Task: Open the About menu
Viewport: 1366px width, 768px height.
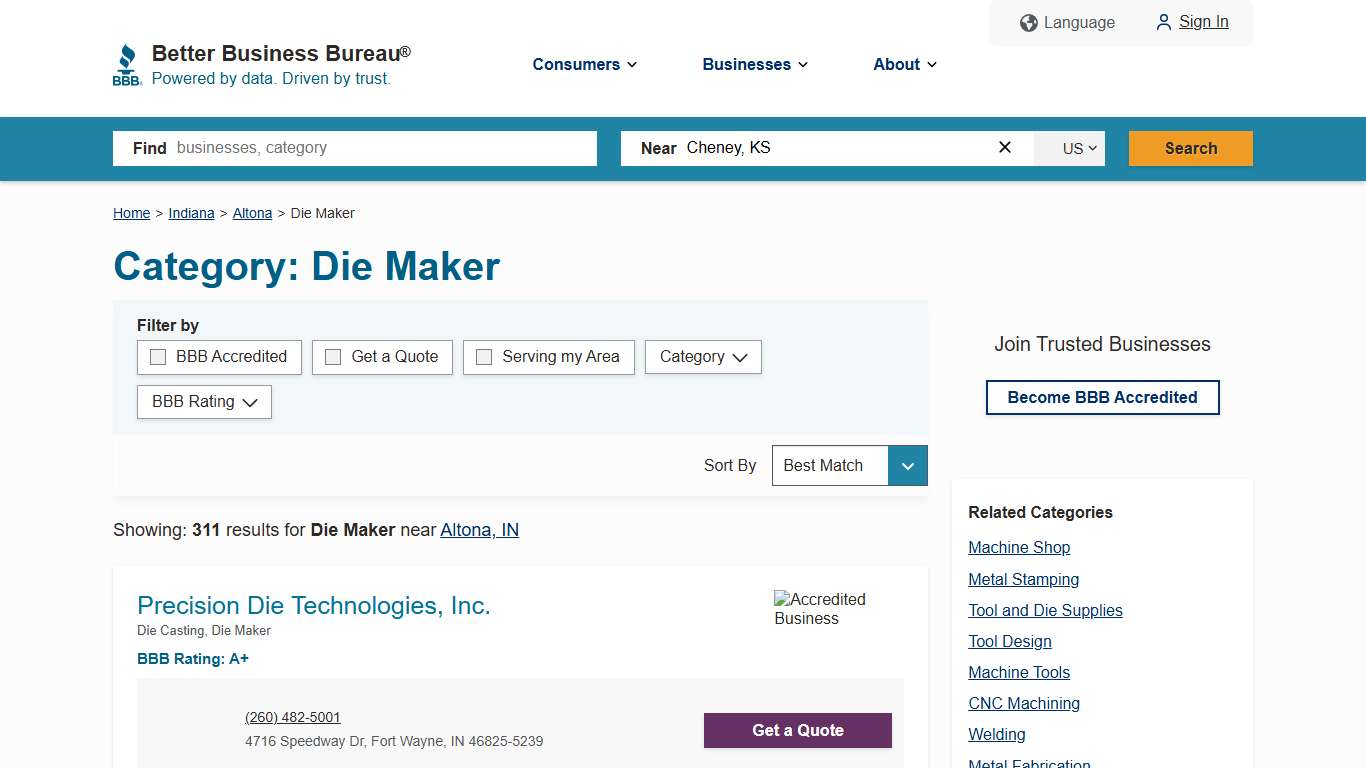Action: click(x=903, y=64)
